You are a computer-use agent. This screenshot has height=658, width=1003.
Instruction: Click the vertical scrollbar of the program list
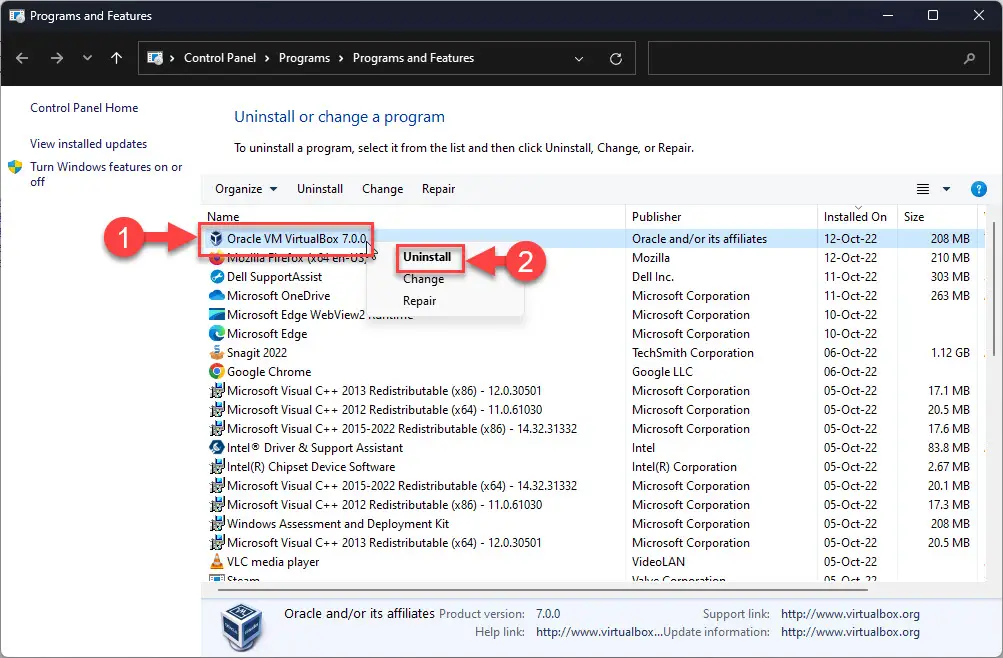coord(993,290)
